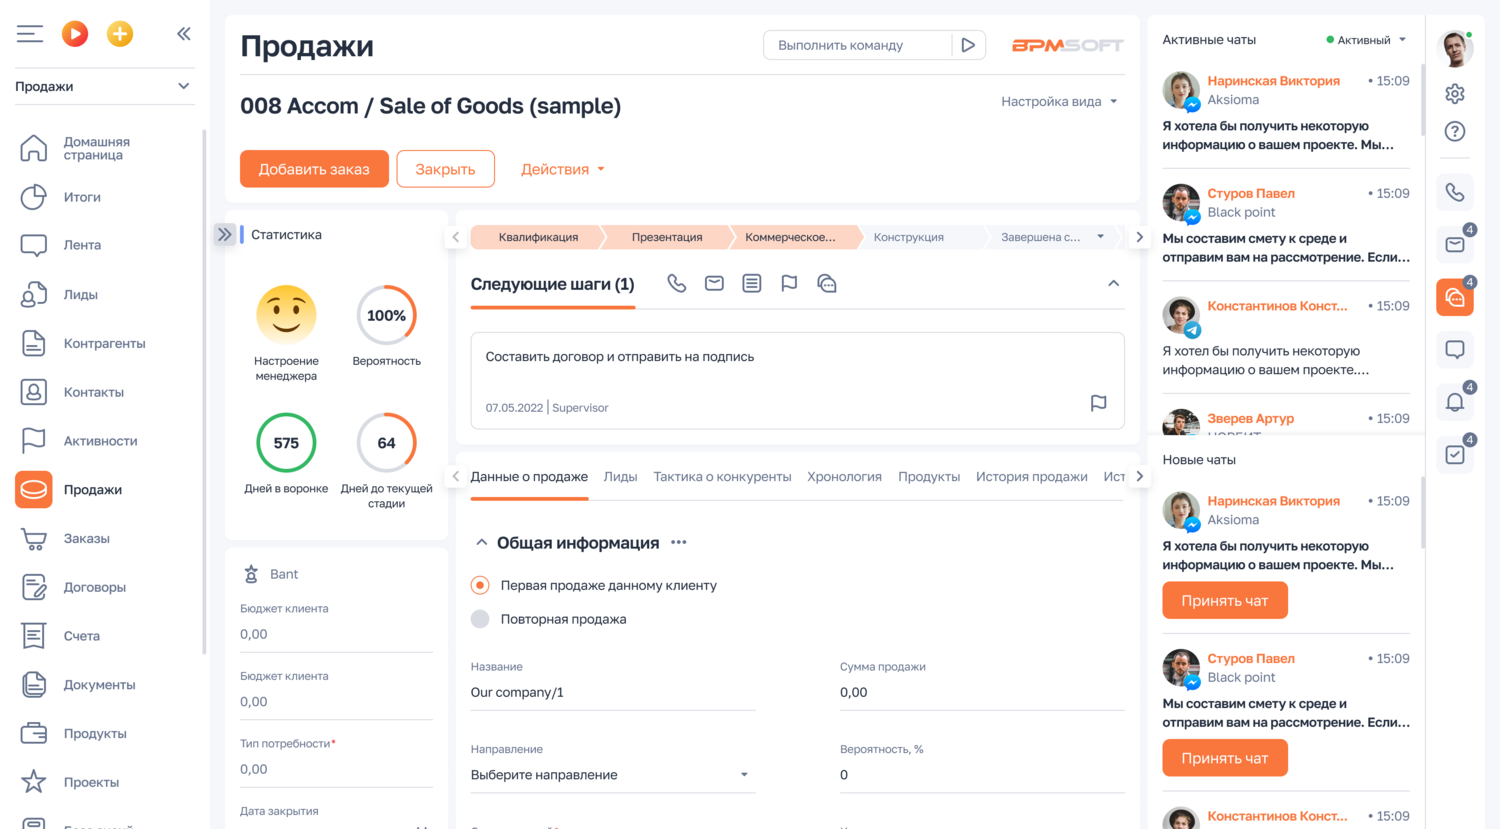Image resolution: width=1500 pixels, height=829 pixels.
Task: Collapse the Следующие шаги section chevron
Action: [x=1113, y=283]
